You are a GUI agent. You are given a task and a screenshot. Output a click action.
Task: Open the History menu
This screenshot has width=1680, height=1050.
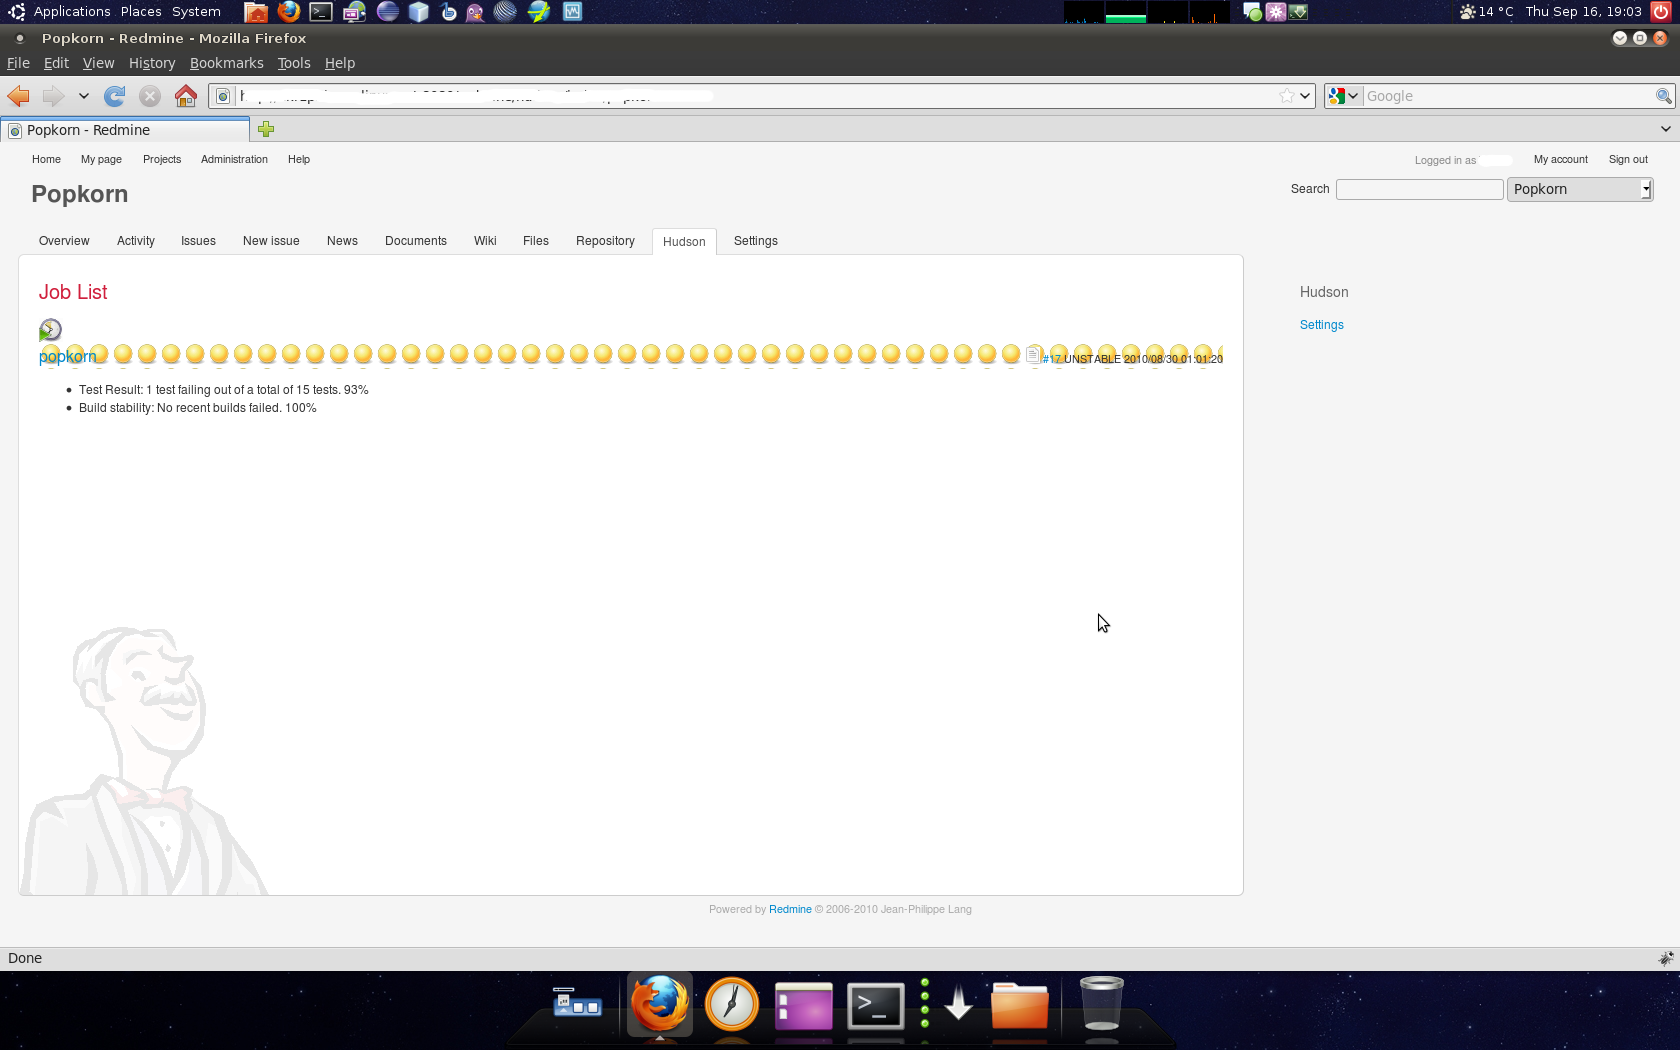click(x=152, y=63)
